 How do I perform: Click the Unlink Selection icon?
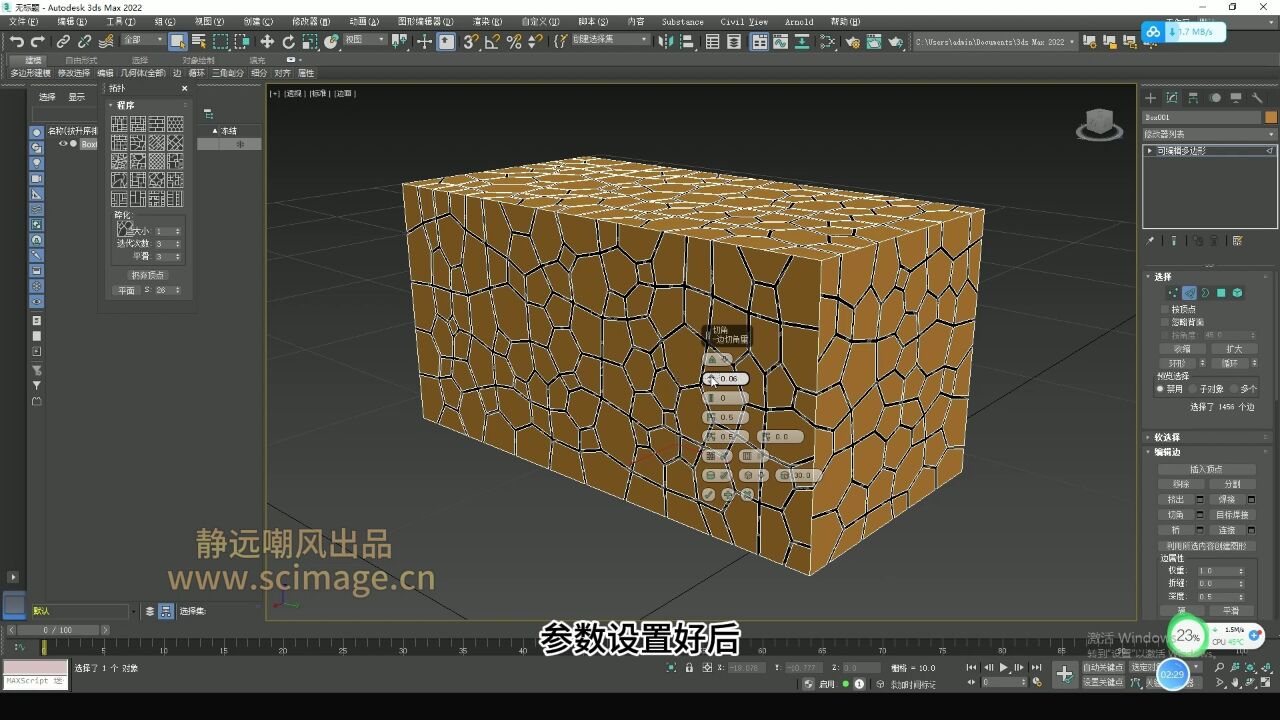pyautogui.click(x=85, y=41)
